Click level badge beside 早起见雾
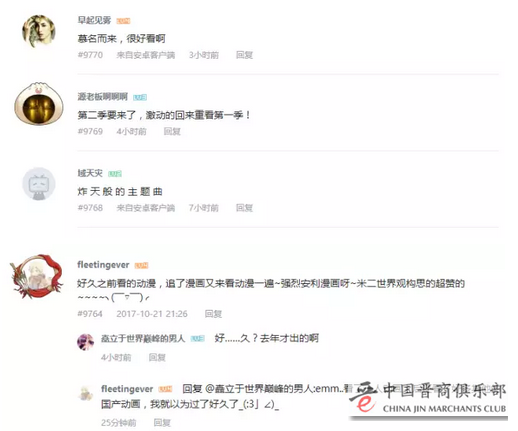518x431 pixels. pyautogui.click(x=123, y=21)
